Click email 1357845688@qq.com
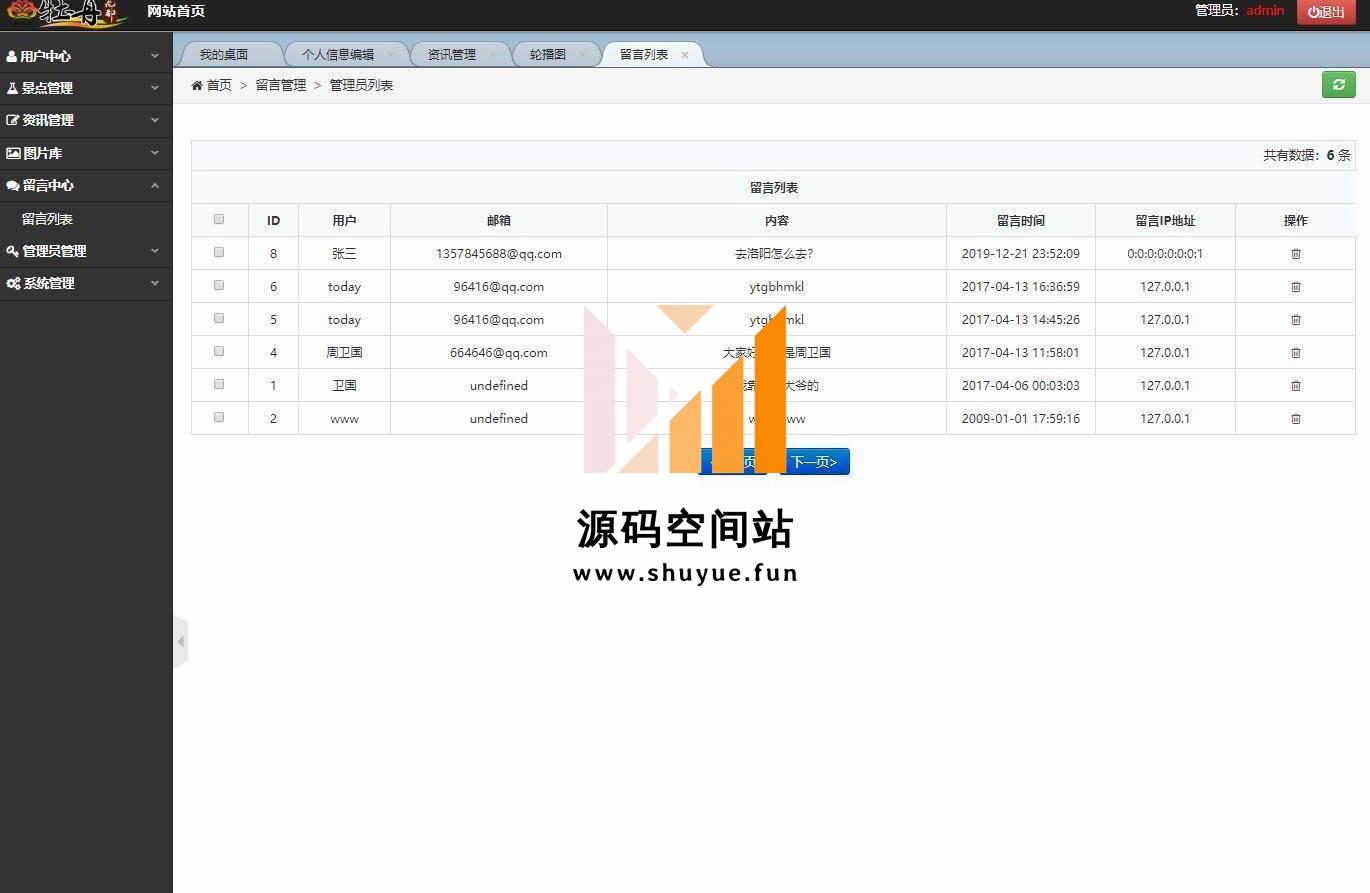The height and width of the screenshot is (893, 1370). (x=499, y=254)
